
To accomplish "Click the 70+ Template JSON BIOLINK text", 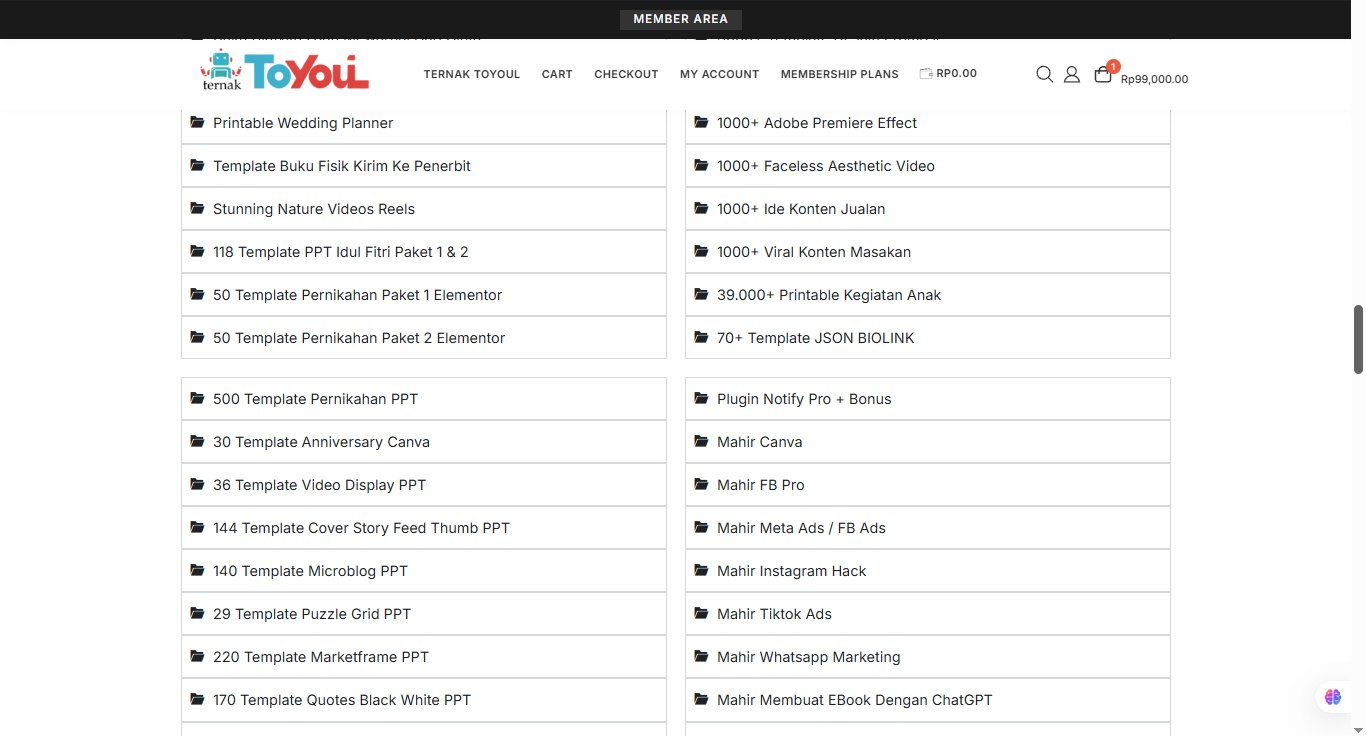I will [x=816, y=338].
